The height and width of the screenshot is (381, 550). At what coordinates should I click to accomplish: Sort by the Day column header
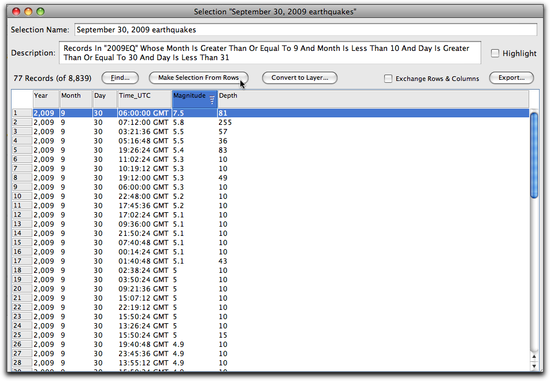[x=105, y=99]
